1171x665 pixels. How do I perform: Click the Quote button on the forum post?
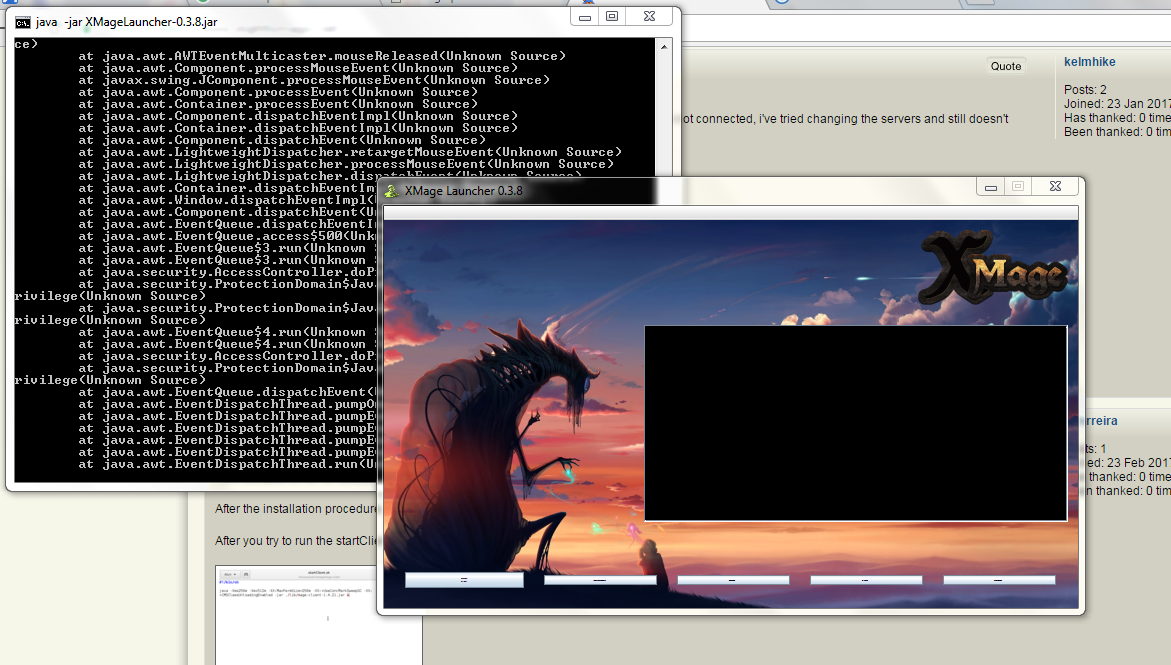(x=1005, y=66)
